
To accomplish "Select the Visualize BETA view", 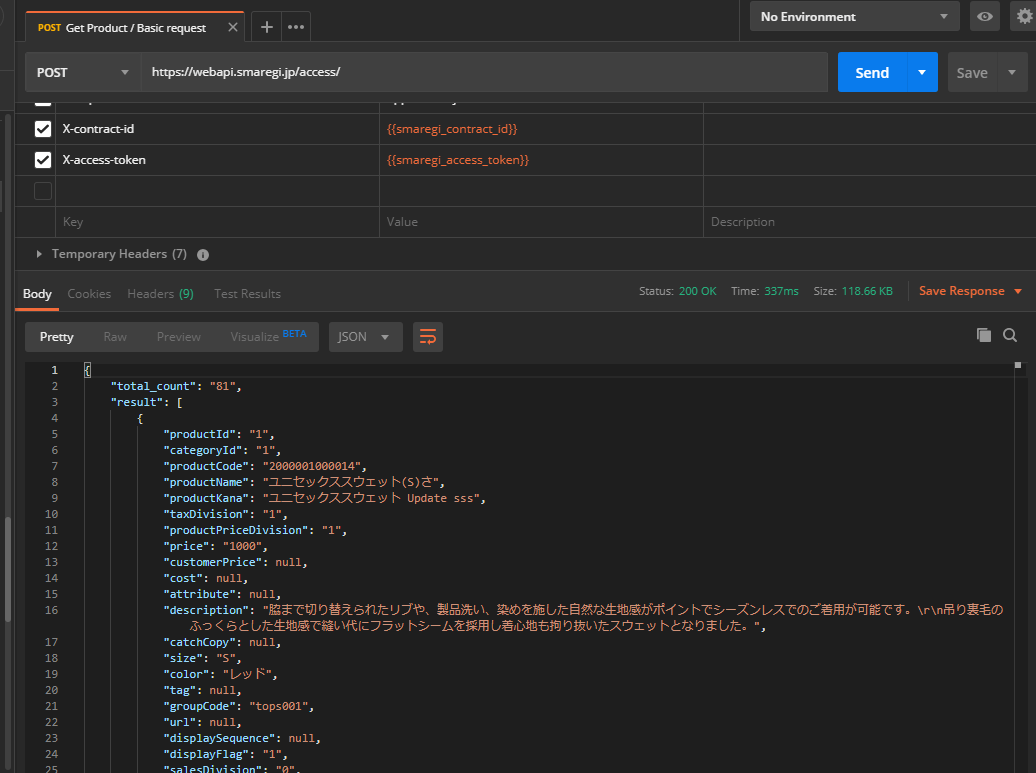I will click(268, 336).
